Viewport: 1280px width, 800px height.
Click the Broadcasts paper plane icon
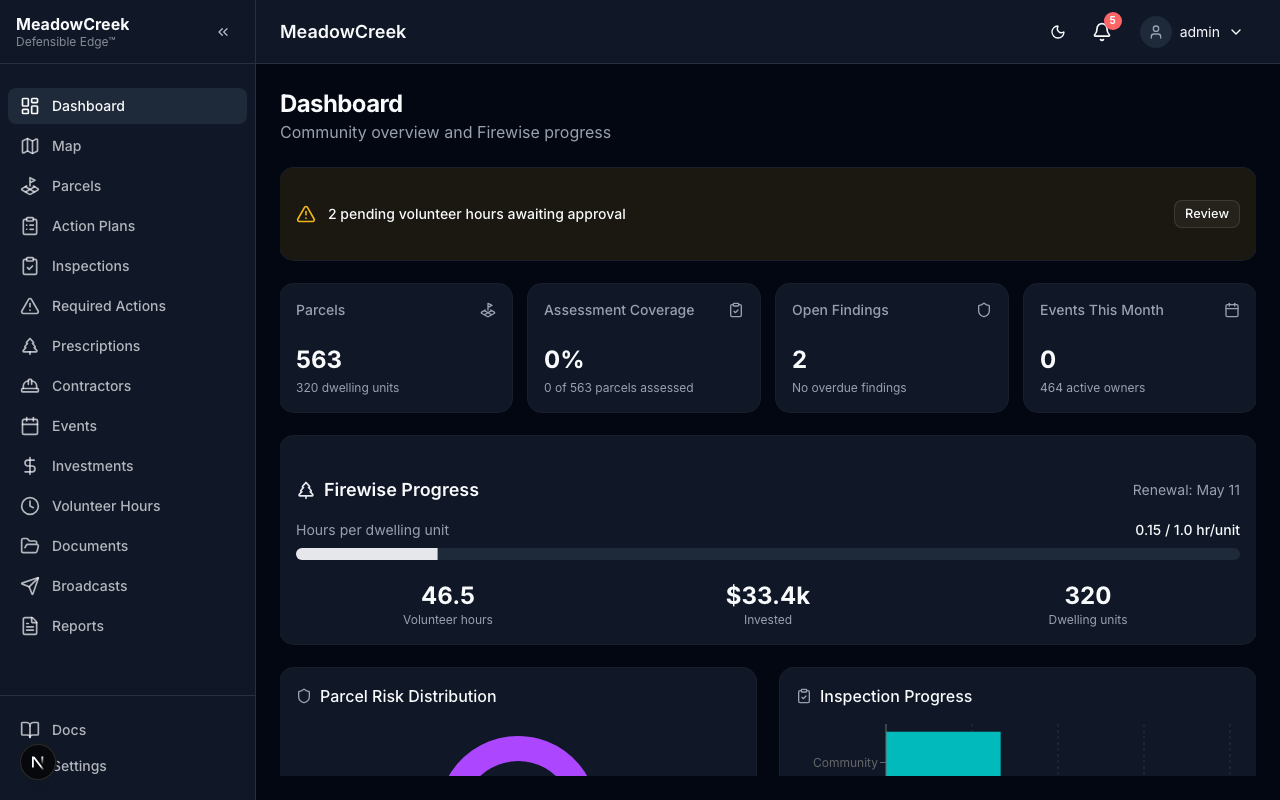point(30,586)
